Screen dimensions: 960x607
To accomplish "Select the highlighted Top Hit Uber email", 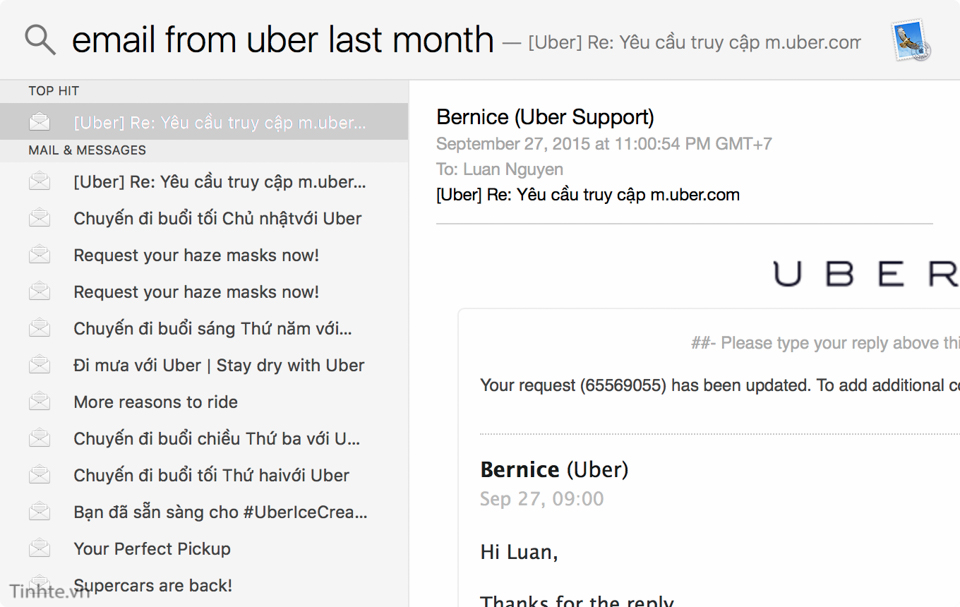I will click(x=204, y=122).
